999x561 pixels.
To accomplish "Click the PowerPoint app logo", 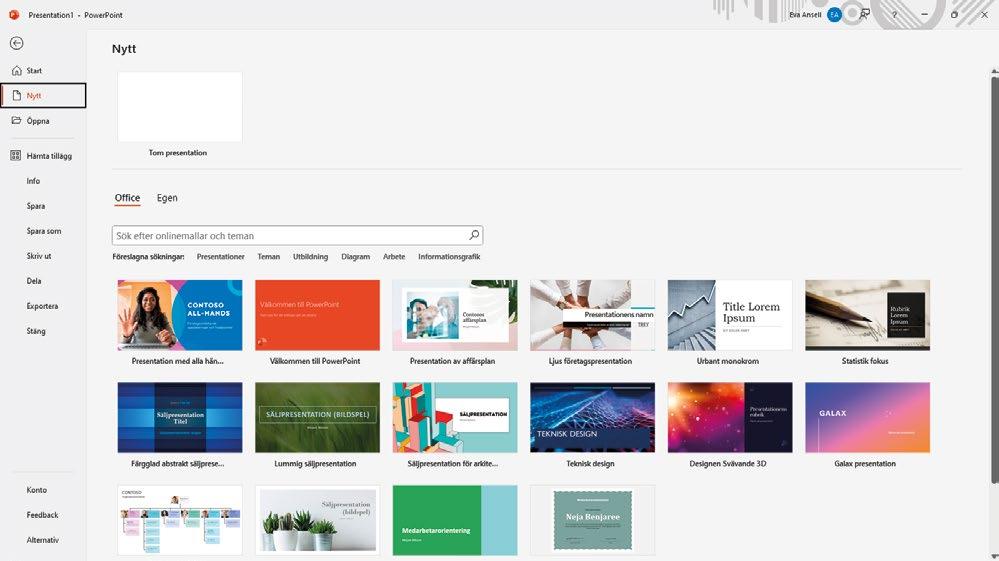I will (14, 15).
